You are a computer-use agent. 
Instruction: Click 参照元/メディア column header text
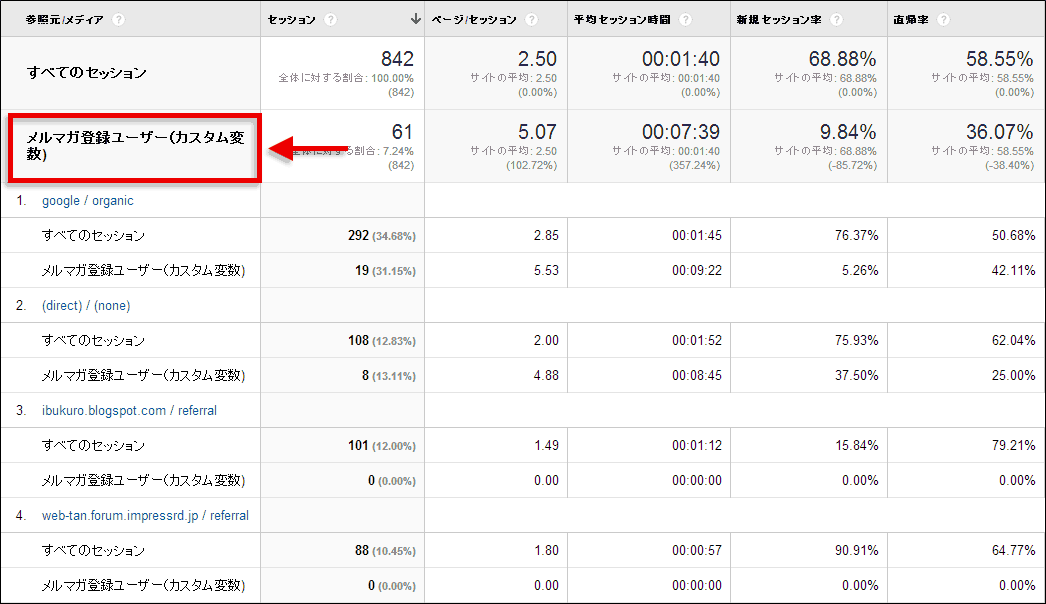pyautogui.click(x=65, y=20)
